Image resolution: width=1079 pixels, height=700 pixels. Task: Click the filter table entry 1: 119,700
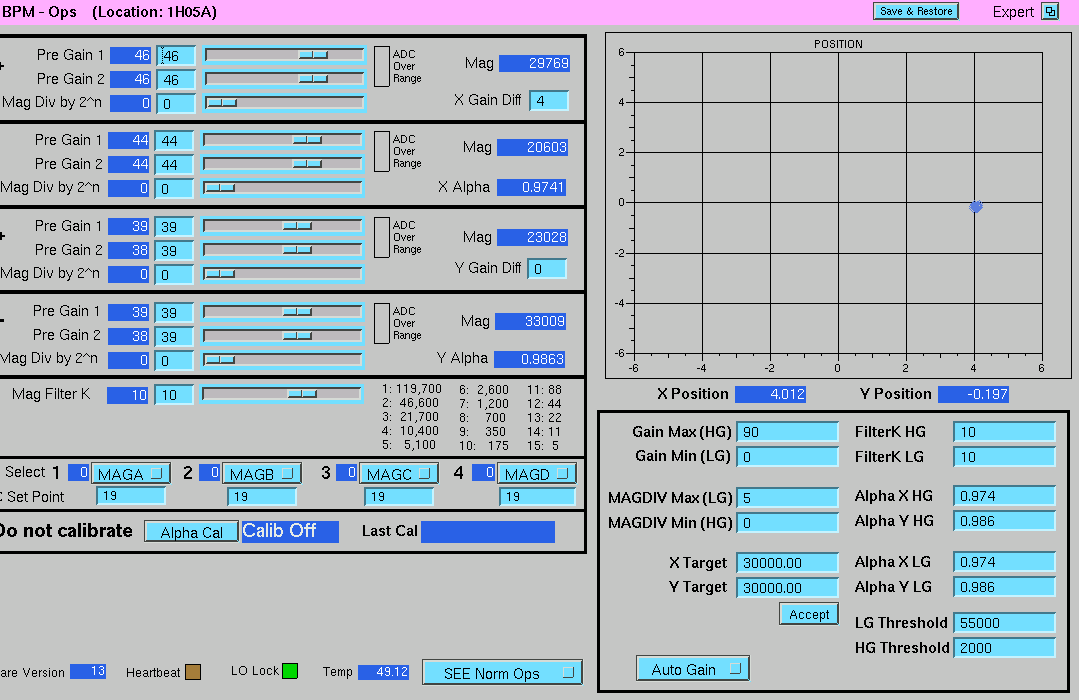tap(412, 389)
